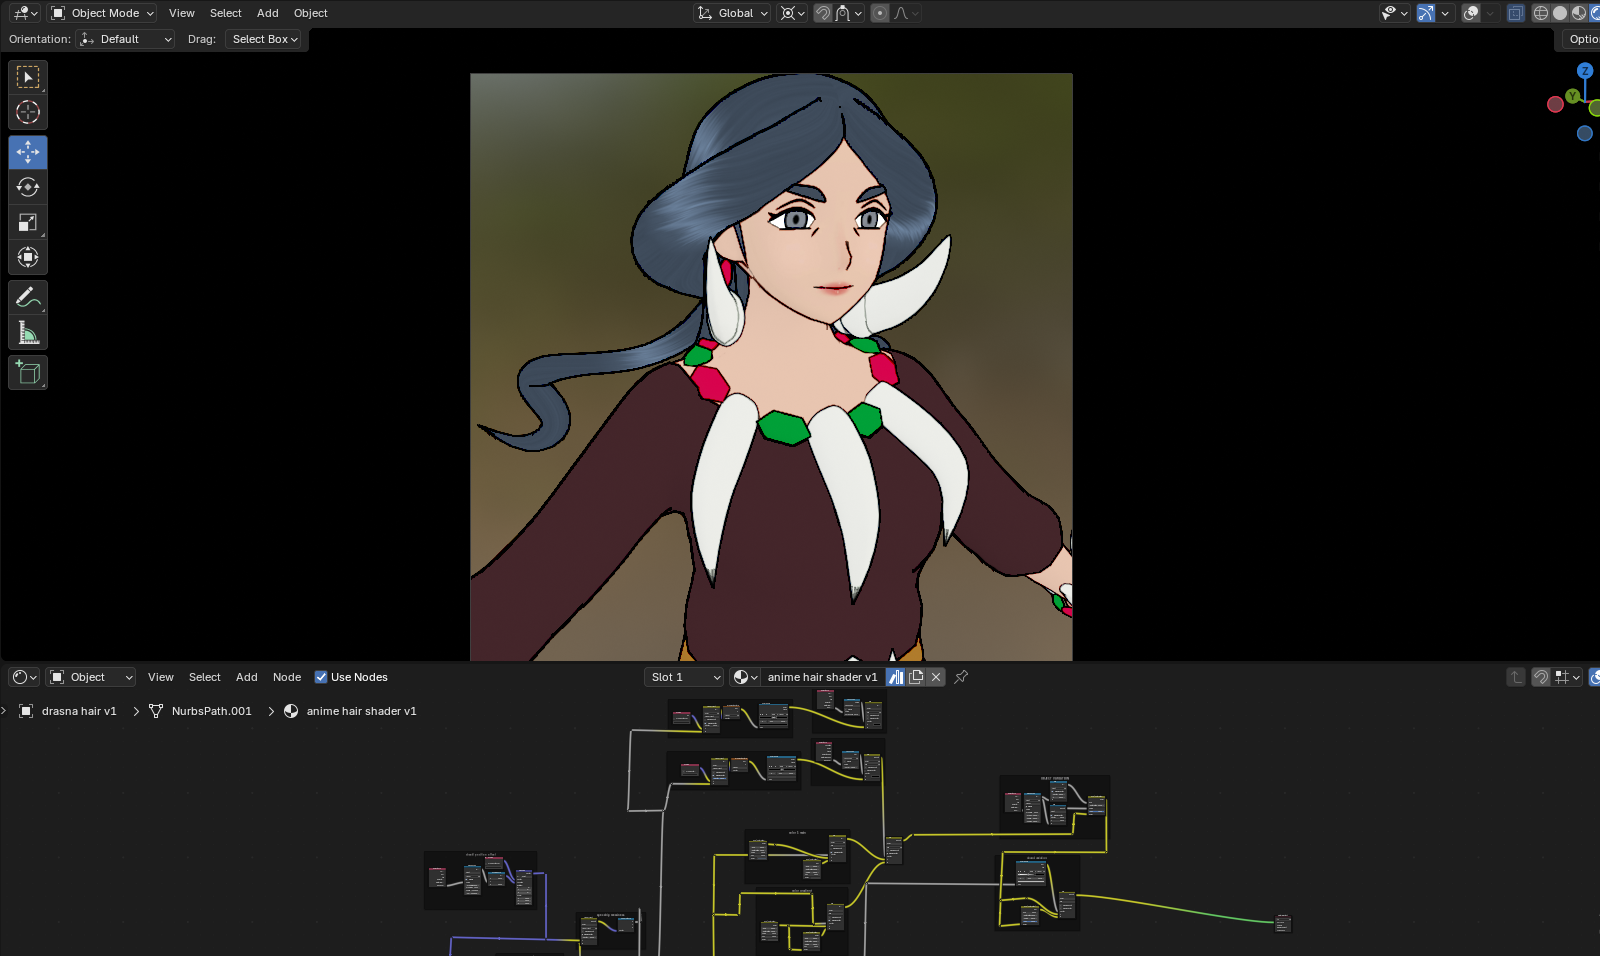Click the negative X axis gizmo circle
Viewport: 1600px width, 956px height.
[1555, 104]
